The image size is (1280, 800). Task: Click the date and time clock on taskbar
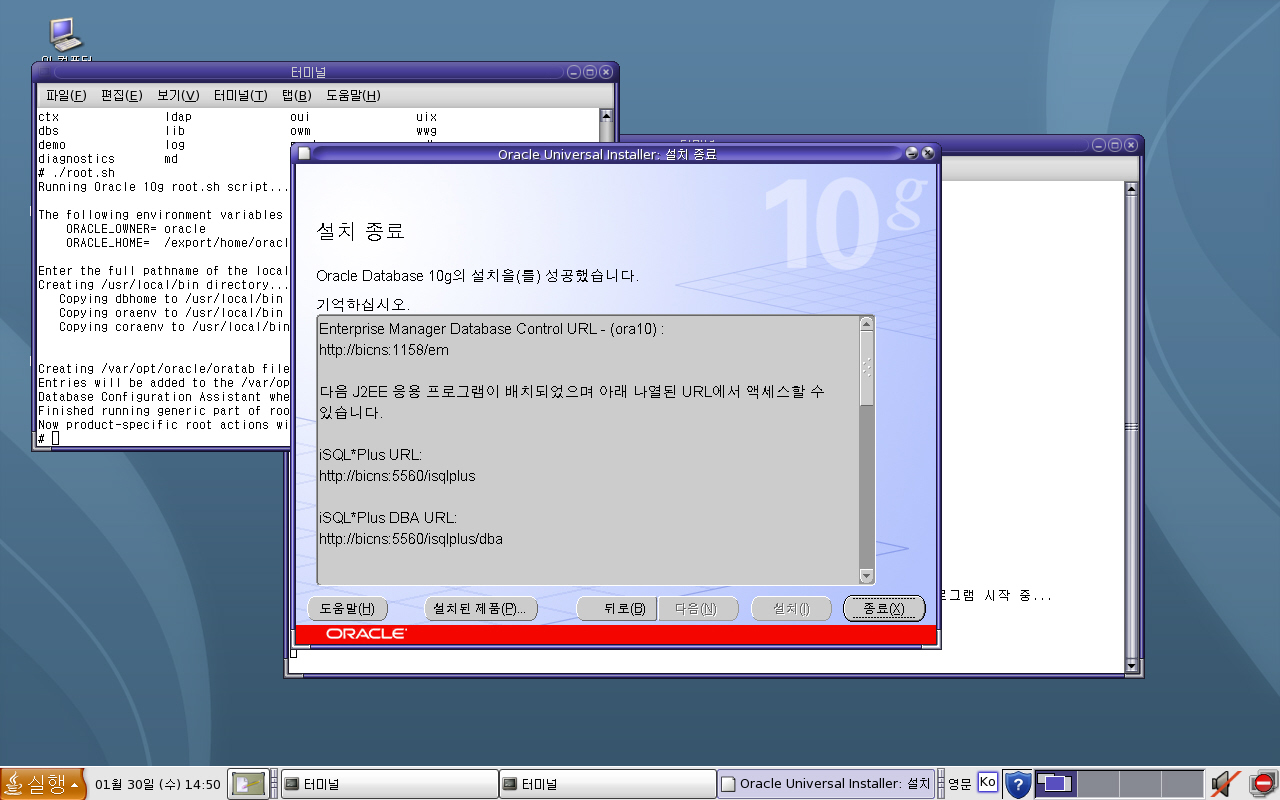click(158, 784)
